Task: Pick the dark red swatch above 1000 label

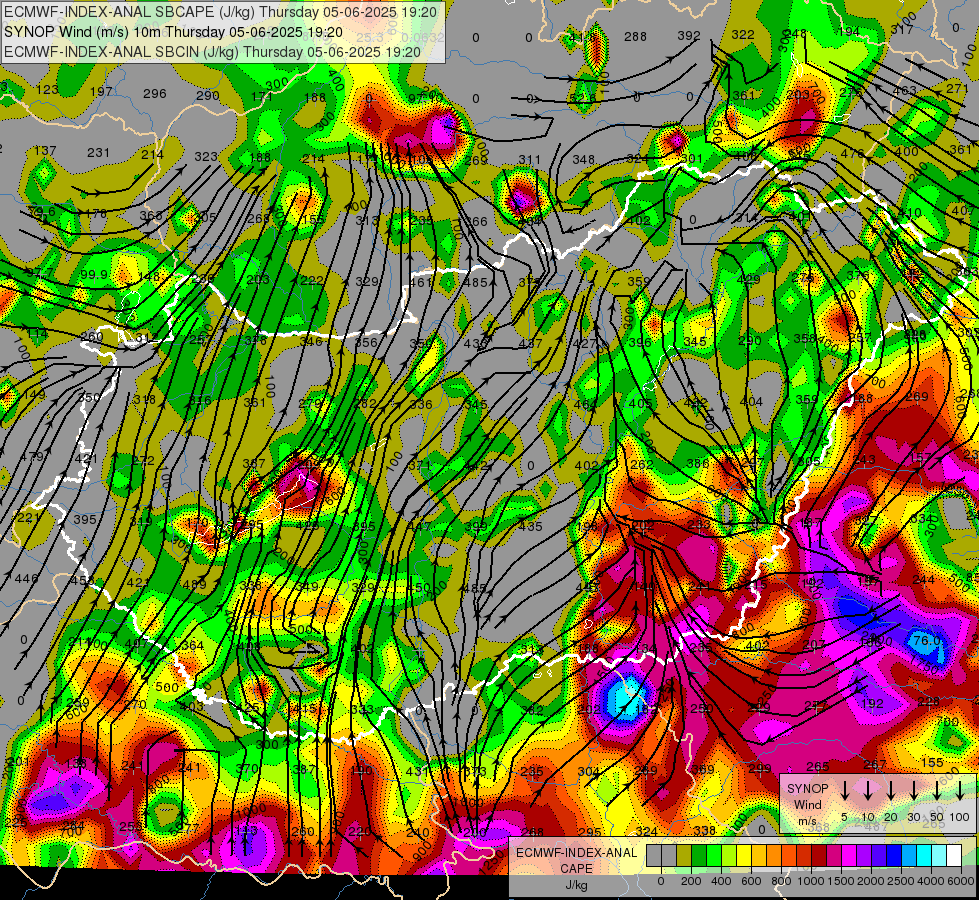Action: pos(820,856)
